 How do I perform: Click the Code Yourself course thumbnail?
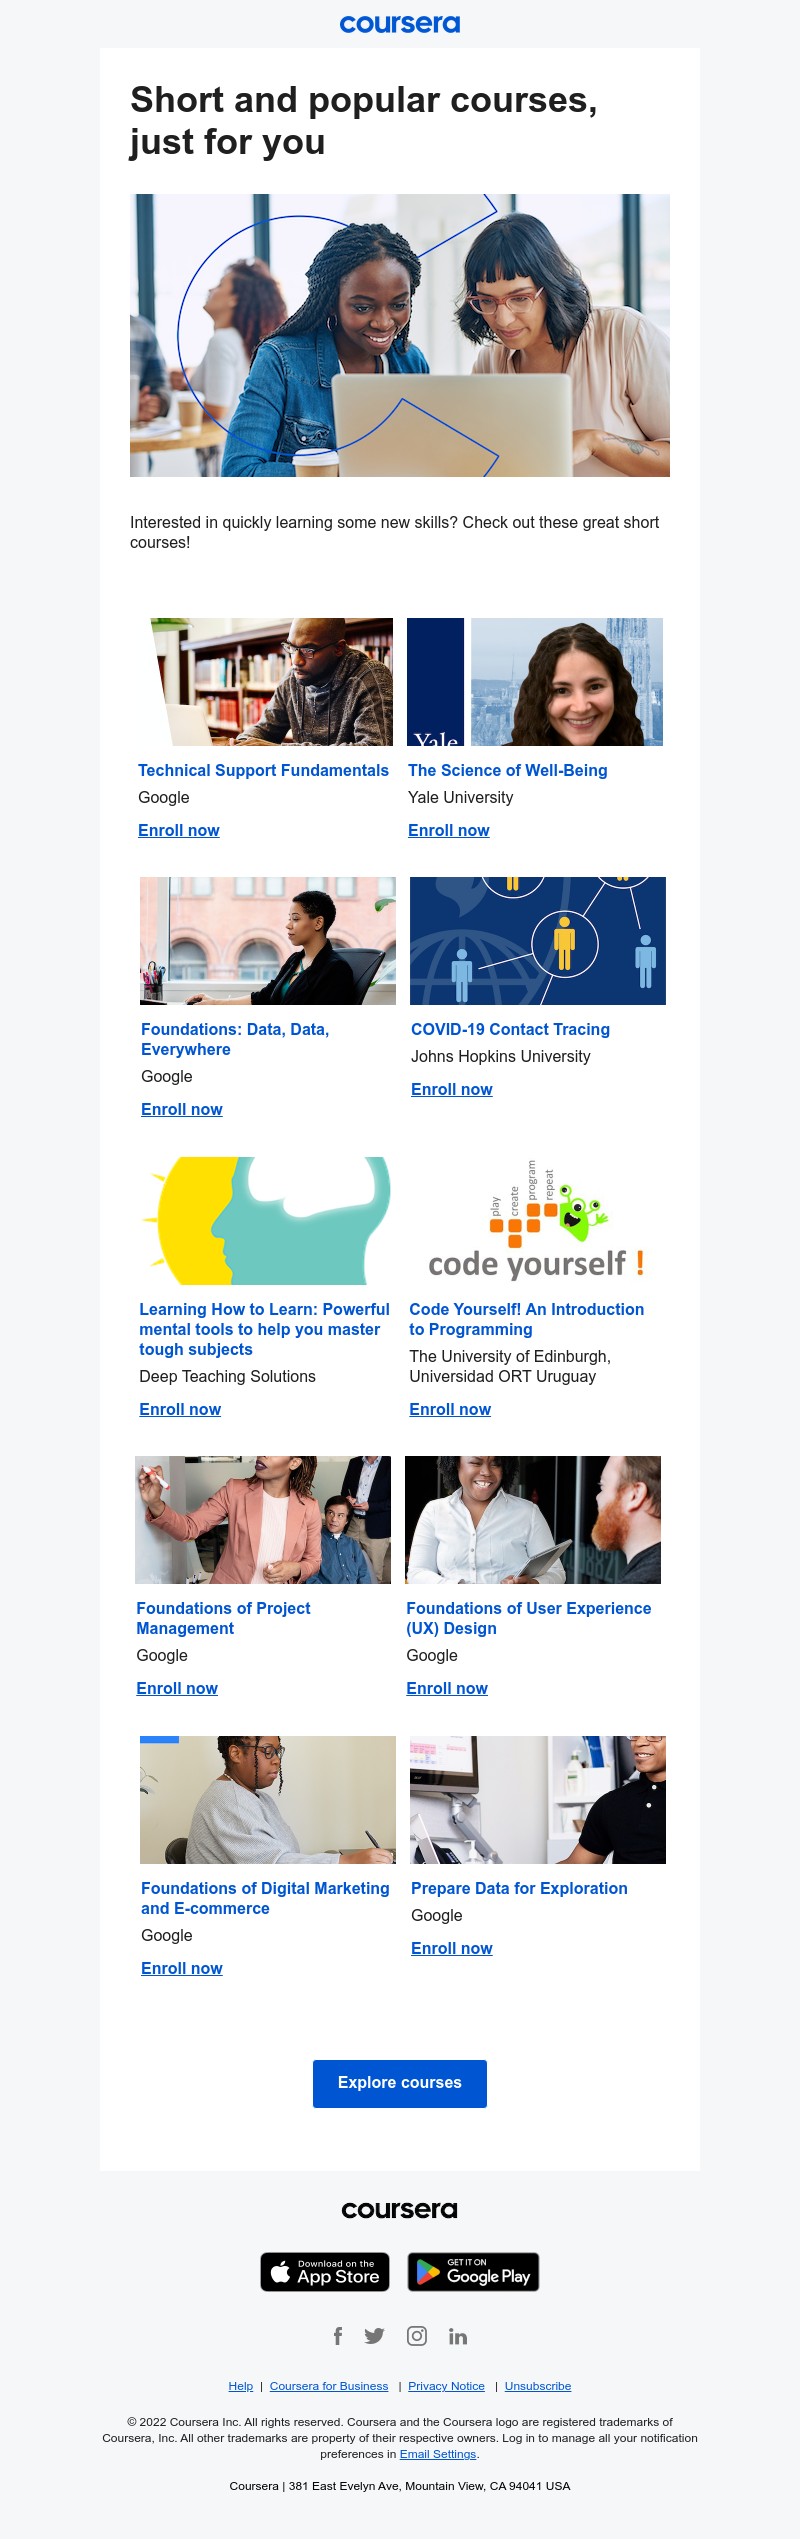pos(536,1221)
